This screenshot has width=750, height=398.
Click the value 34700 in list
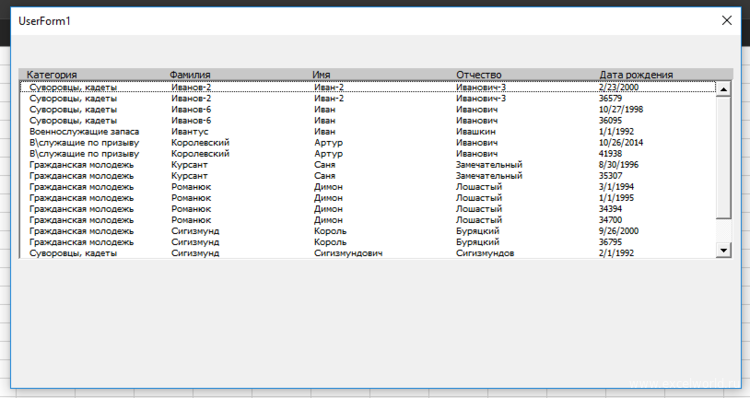tap(610, 220)
